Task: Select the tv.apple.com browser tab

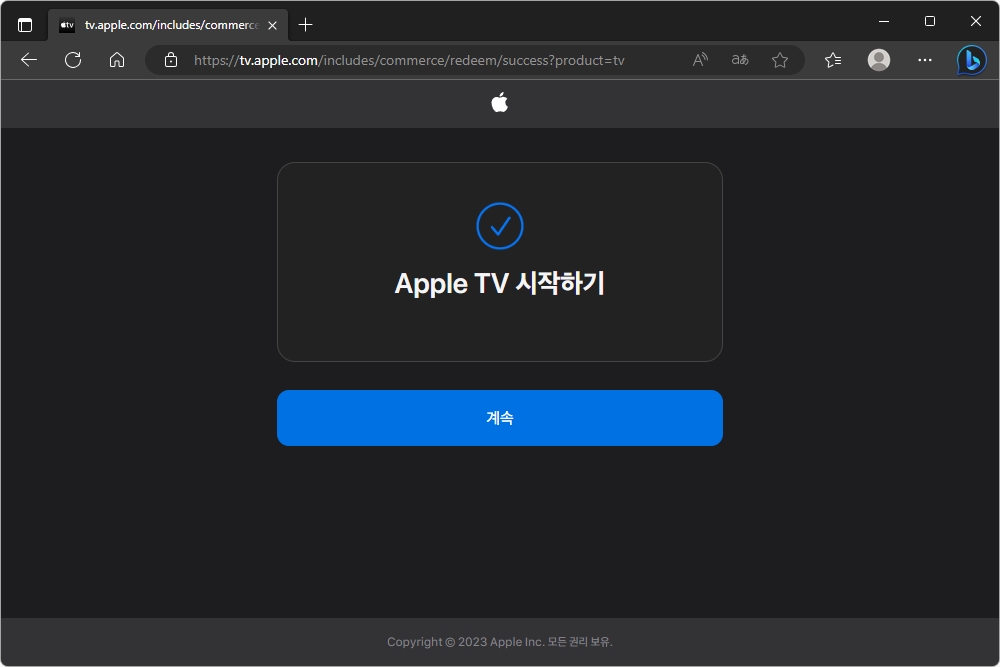Action: [x=168, y=25]
